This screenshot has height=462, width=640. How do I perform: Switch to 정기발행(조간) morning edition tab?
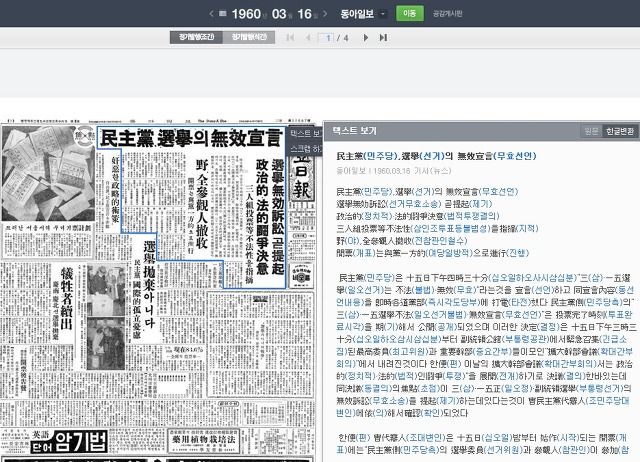pyautogui.click(x=196, y=37)
